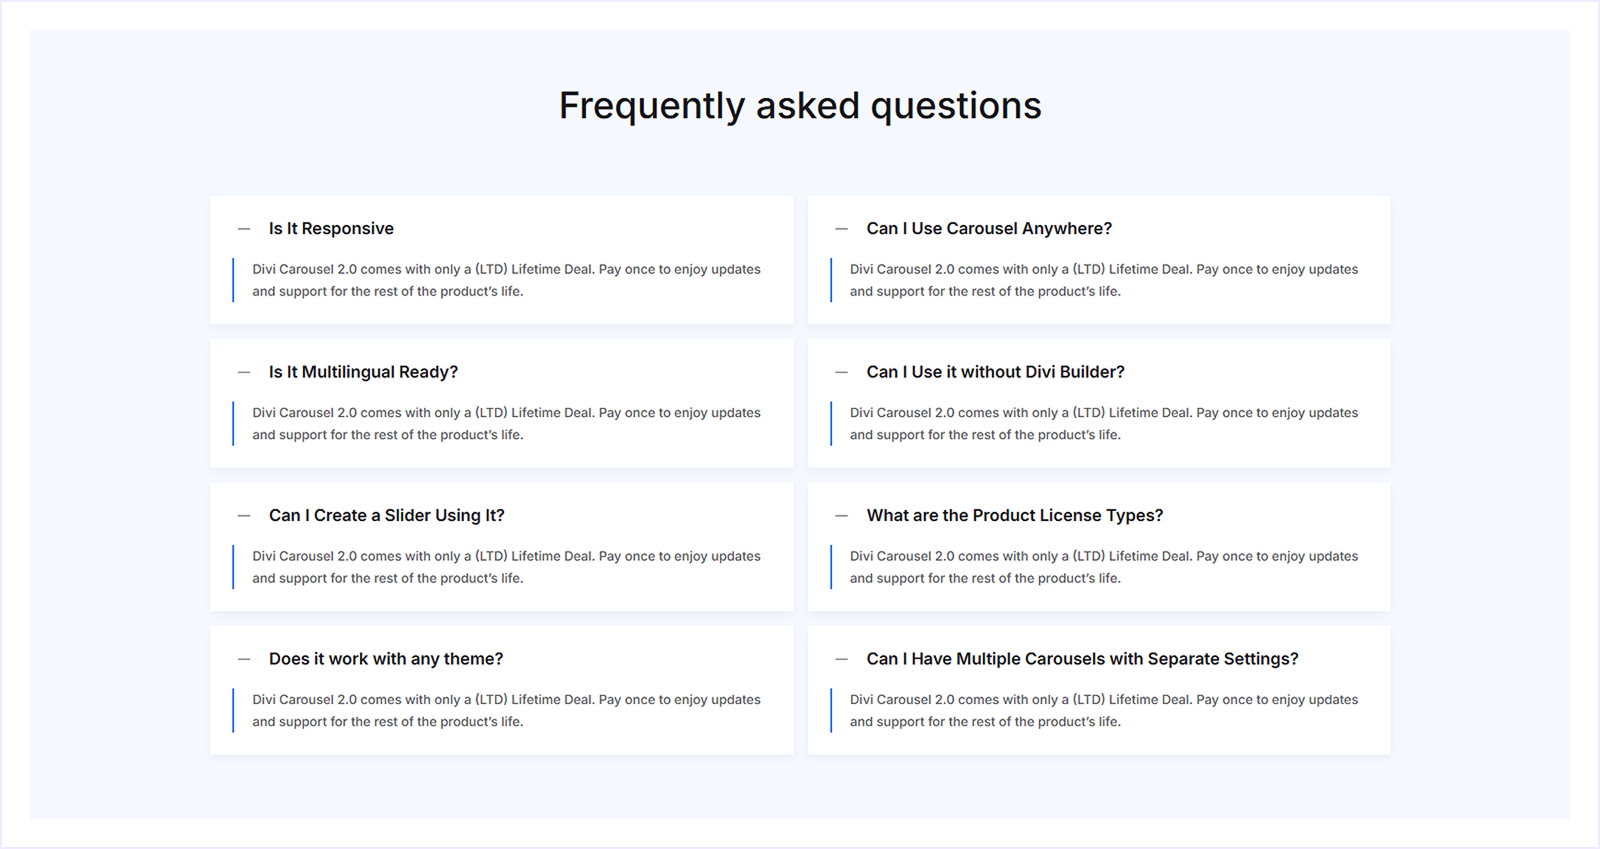The width and height of the screenshot is (1600, 849).
Task: Click the card containing "What are the Product License Types?"
Action: click(1098, 546)
